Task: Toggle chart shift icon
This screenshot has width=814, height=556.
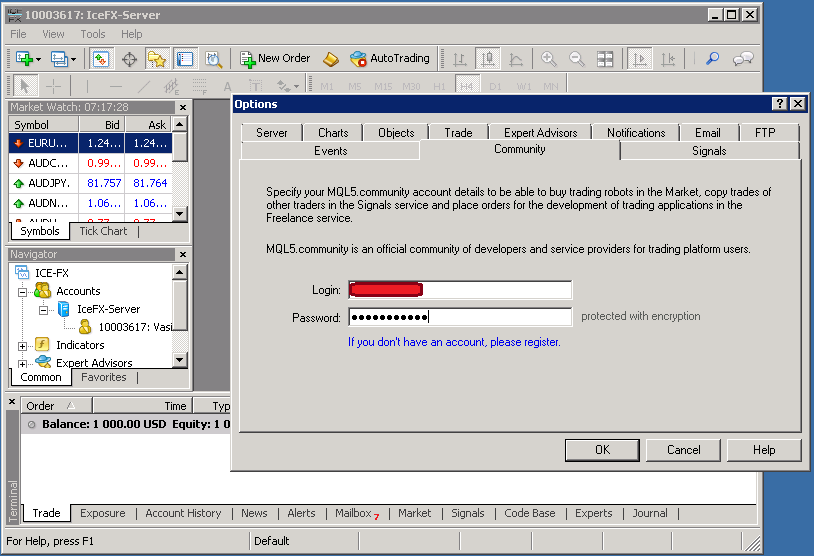Action: point(668,59)
